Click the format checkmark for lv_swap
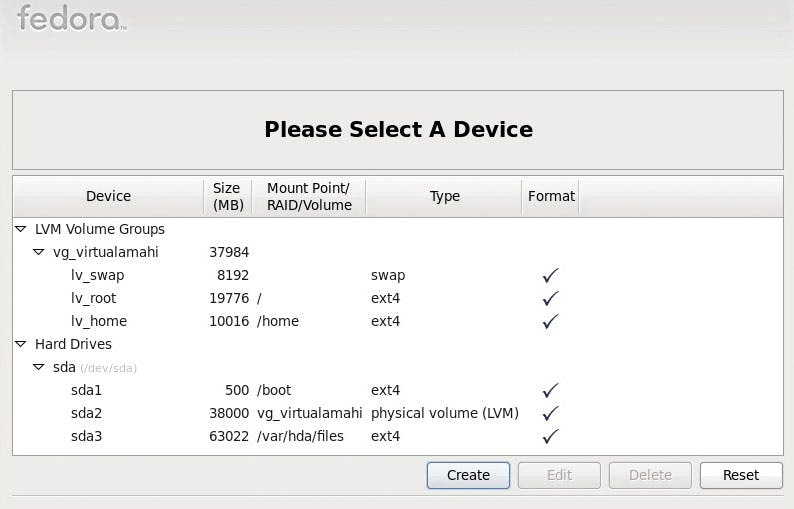This screenshot has height=509, width=794. (550, 276)
